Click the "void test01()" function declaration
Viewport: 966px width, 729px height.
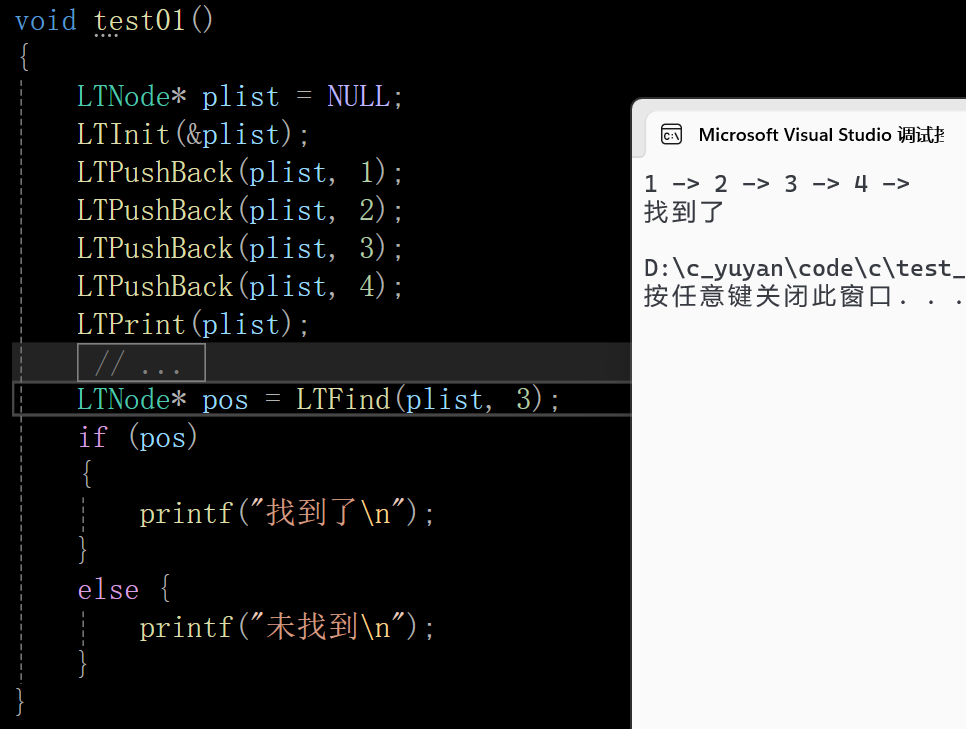pos(114,21)
